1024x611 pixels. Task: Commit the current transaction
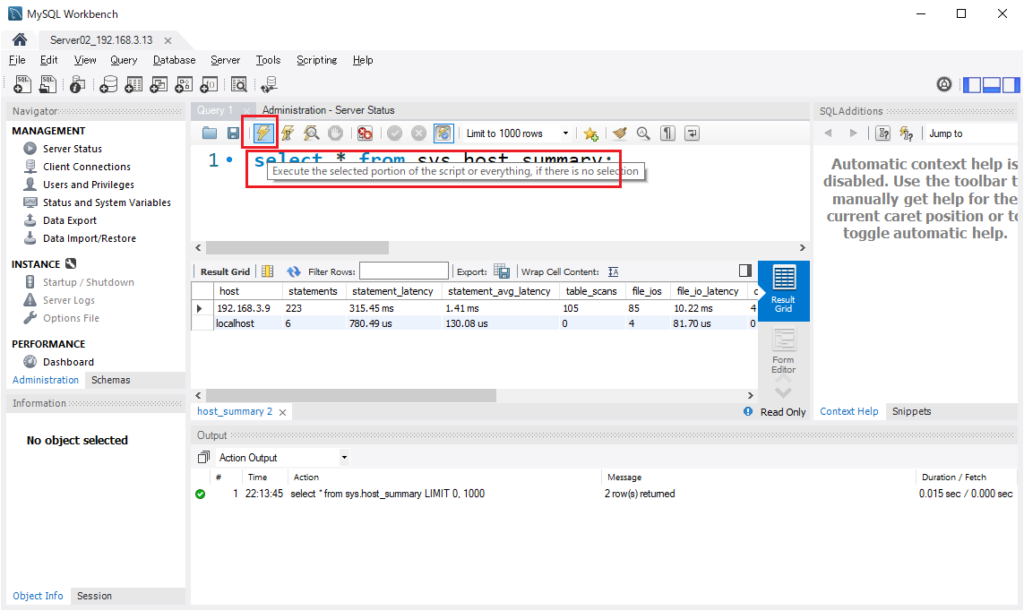(394, 133)
